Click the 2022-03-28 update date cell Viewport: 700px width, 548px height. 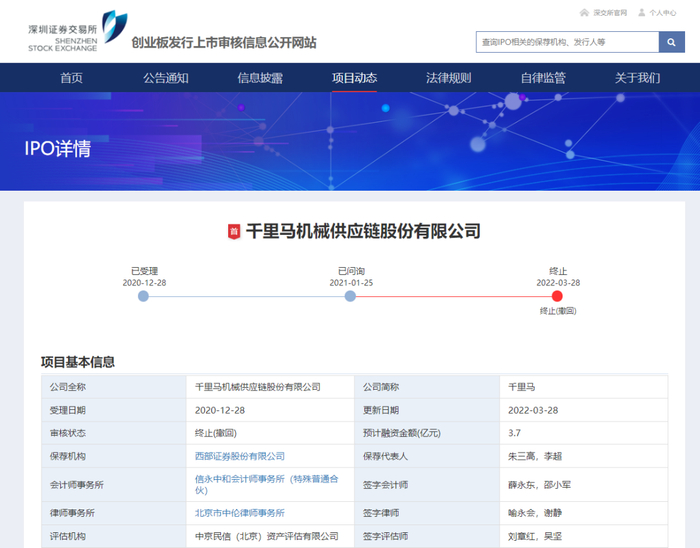[583, 410]
